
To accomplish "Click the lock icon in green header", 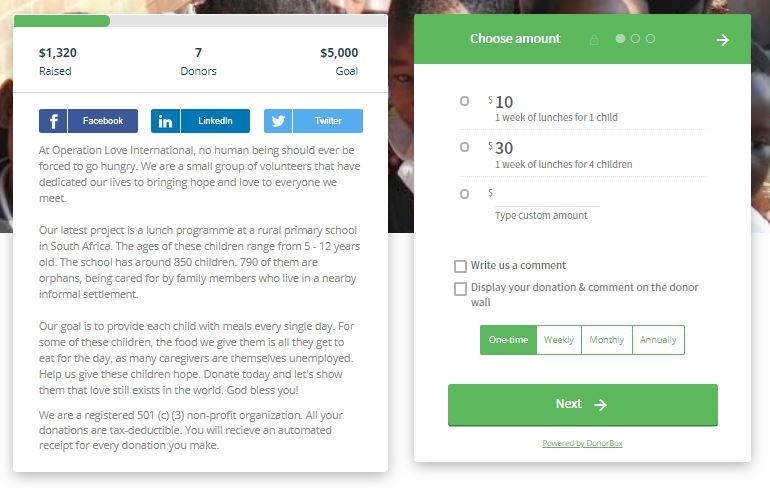I will 594,40.
